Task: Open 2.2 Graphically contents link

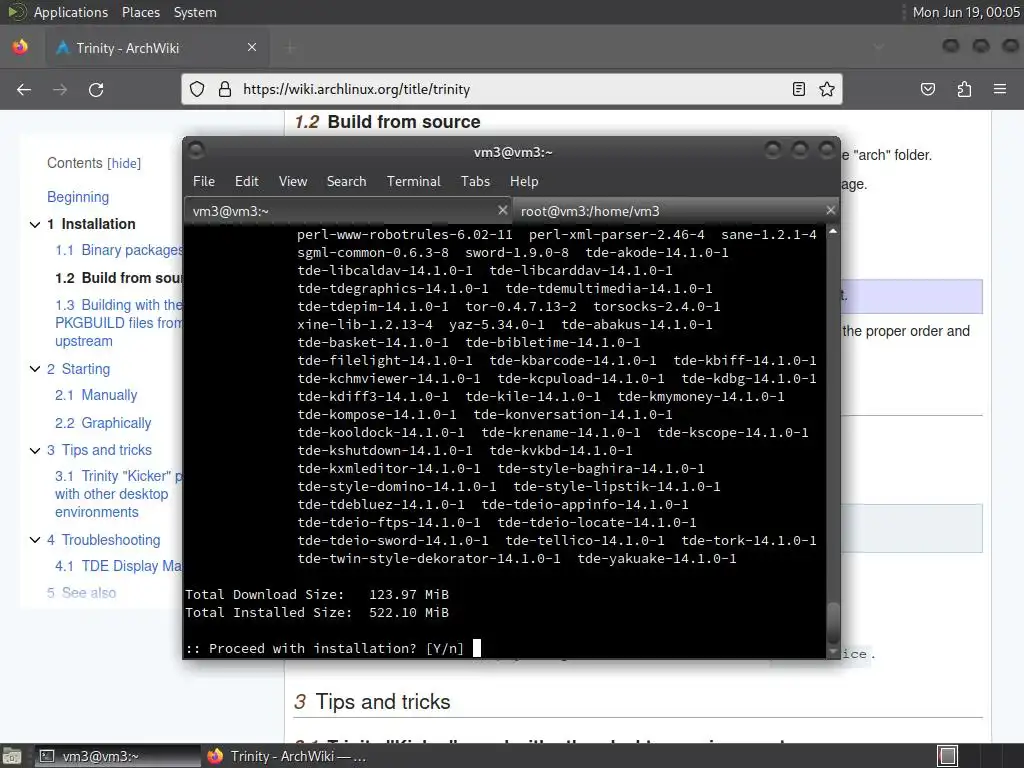Action: (x=103, y=423)
